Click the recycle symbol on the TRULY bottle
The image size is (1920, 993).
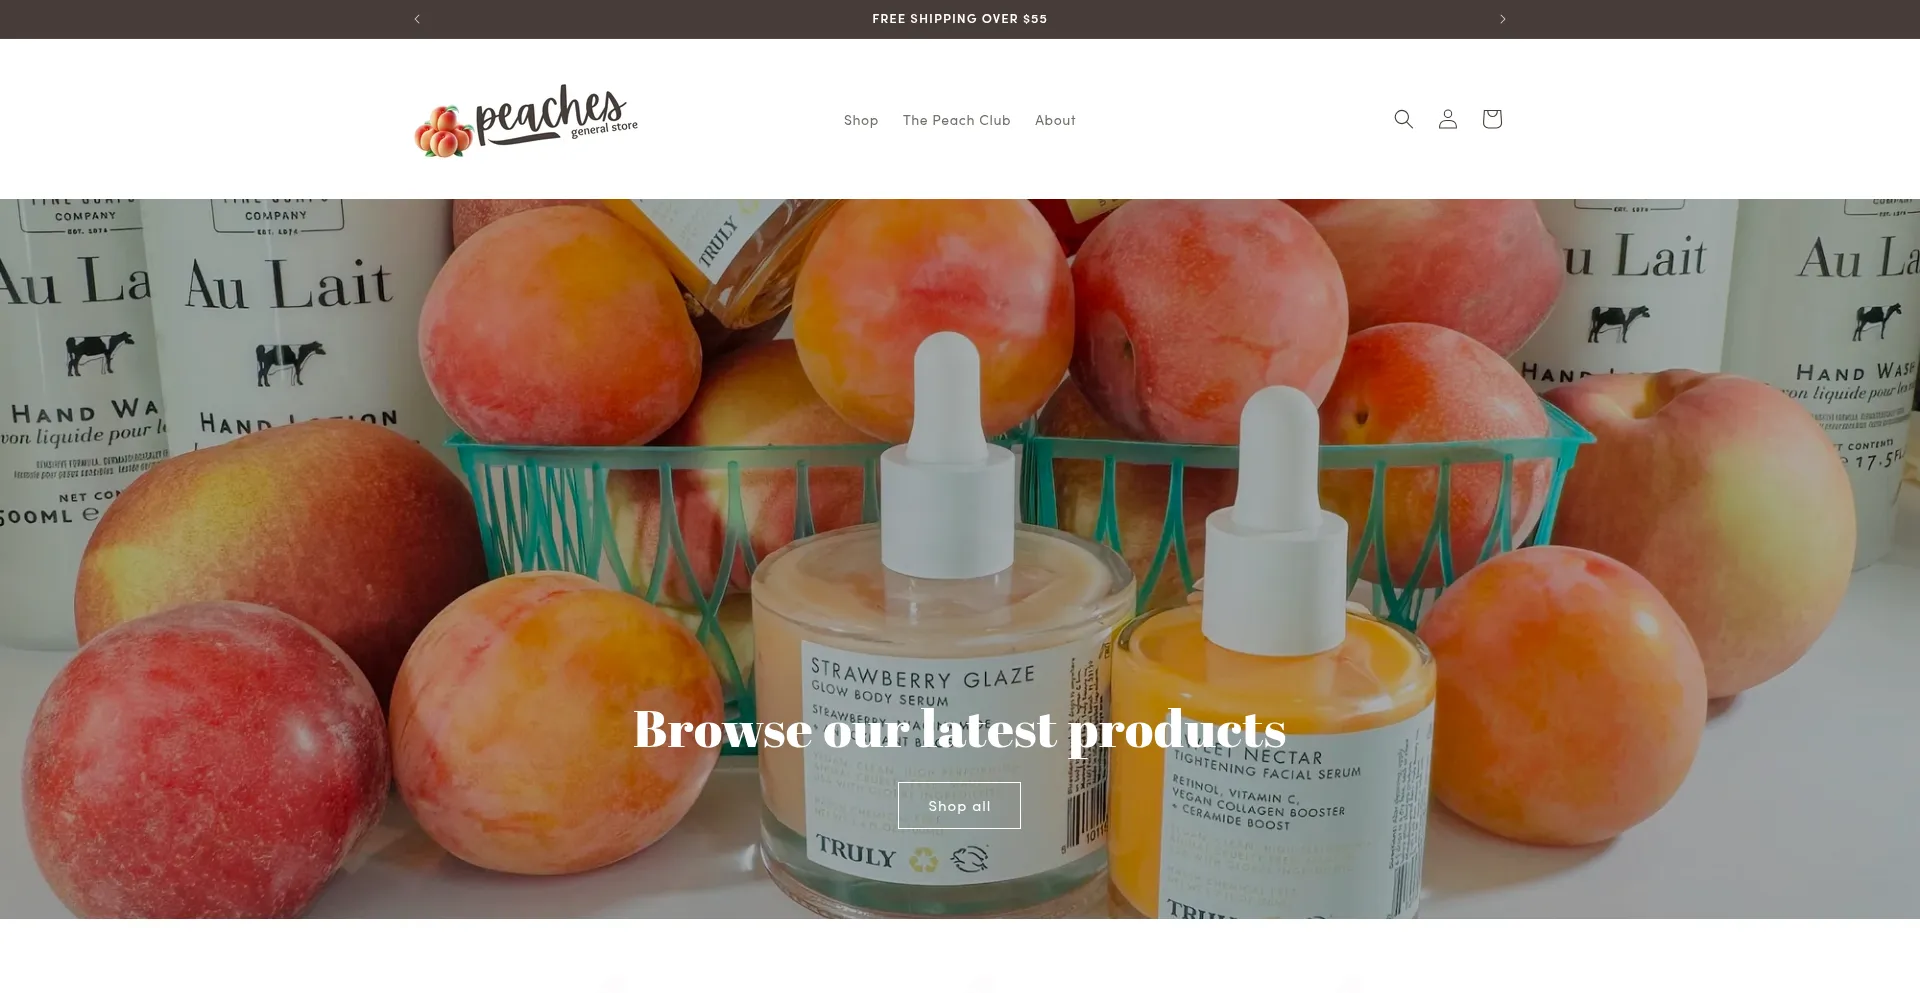pyautogui.click(x=922, y=859)
